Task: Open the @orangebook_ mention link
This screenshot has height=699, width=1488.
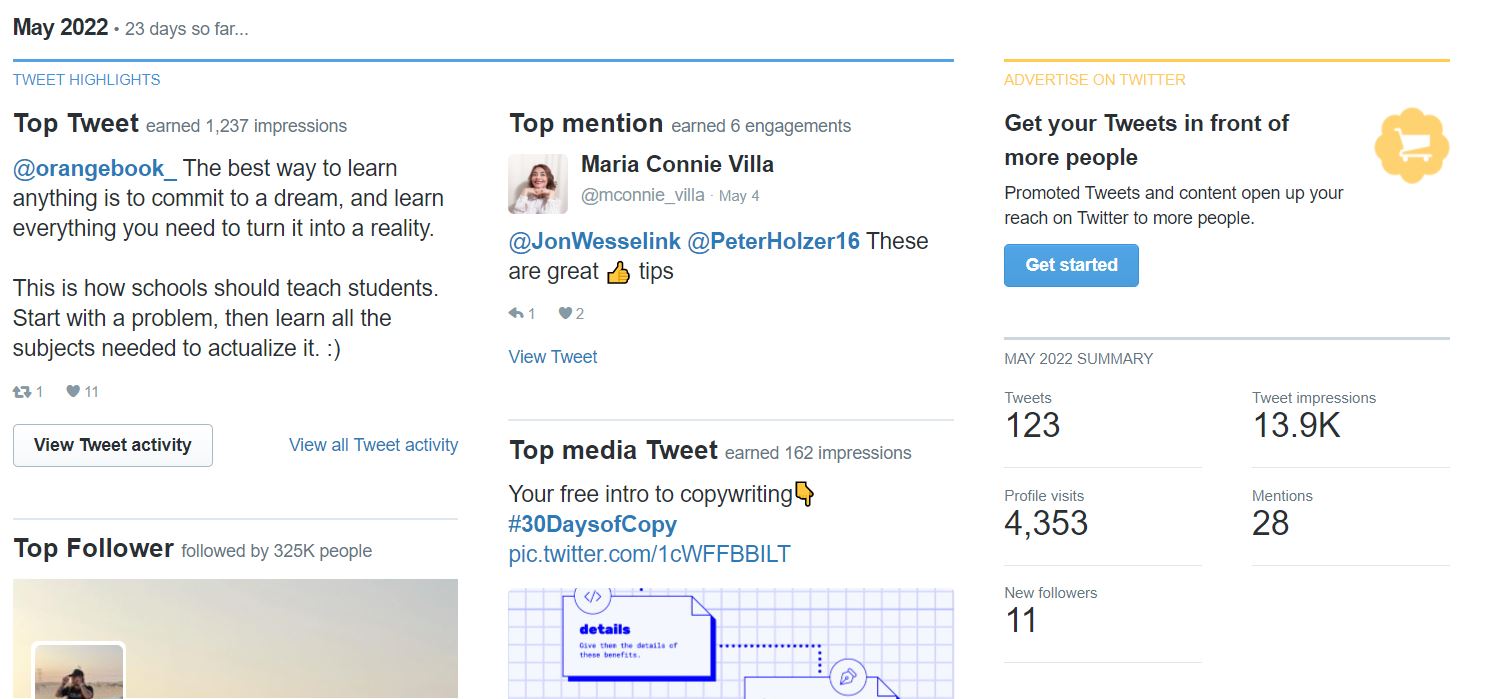Action: coord(95,168)
